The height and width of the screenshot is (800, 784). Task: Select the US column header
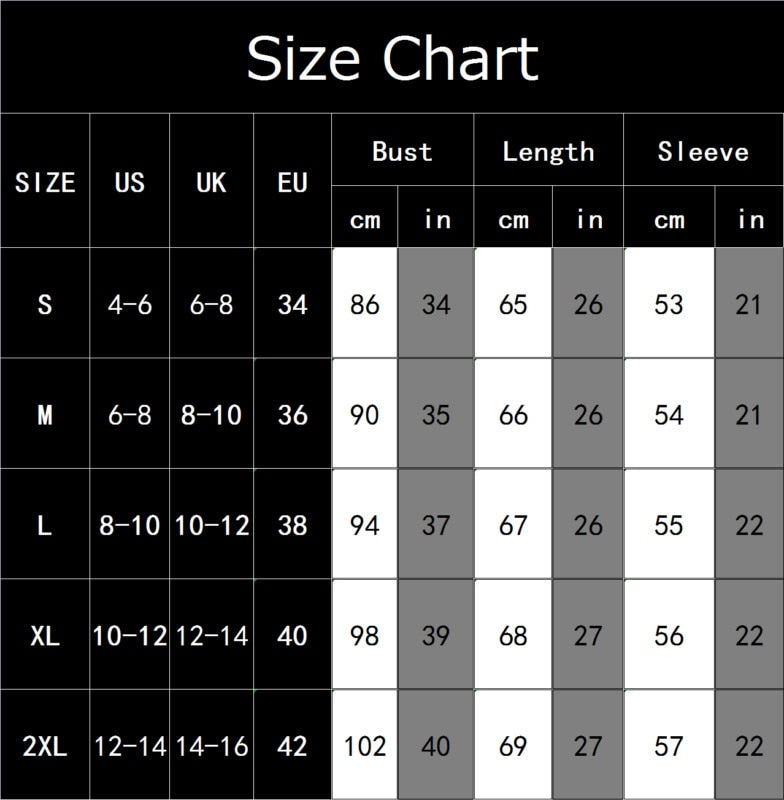tap(130, 182)
